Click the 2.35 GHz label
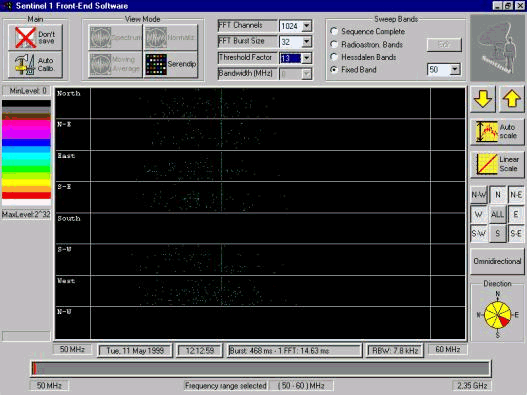This screenshot has height=395, width=527. 472,385
